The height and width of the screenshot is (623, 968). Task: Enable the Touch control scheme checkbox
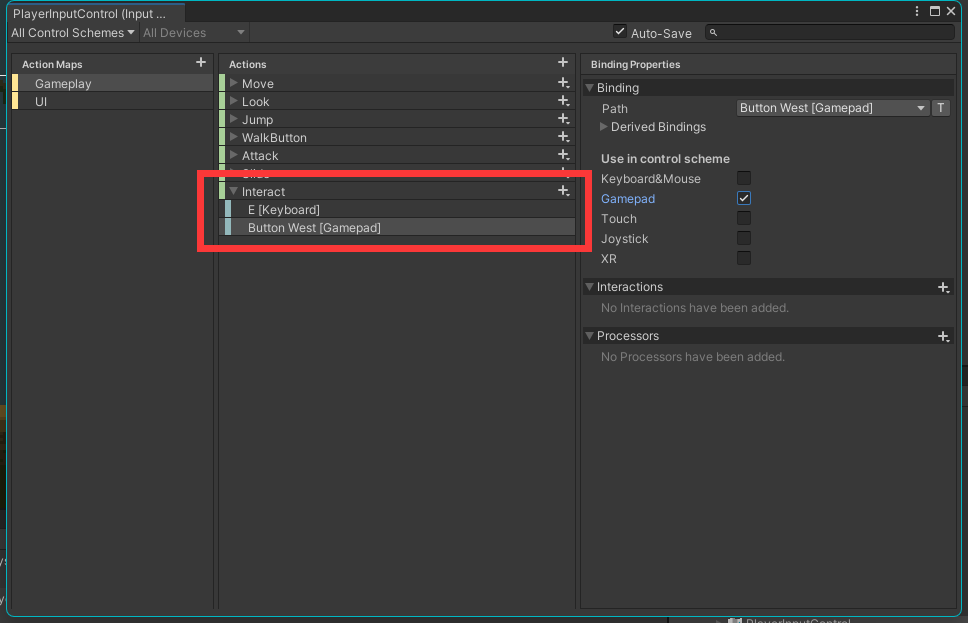[744, 218]
